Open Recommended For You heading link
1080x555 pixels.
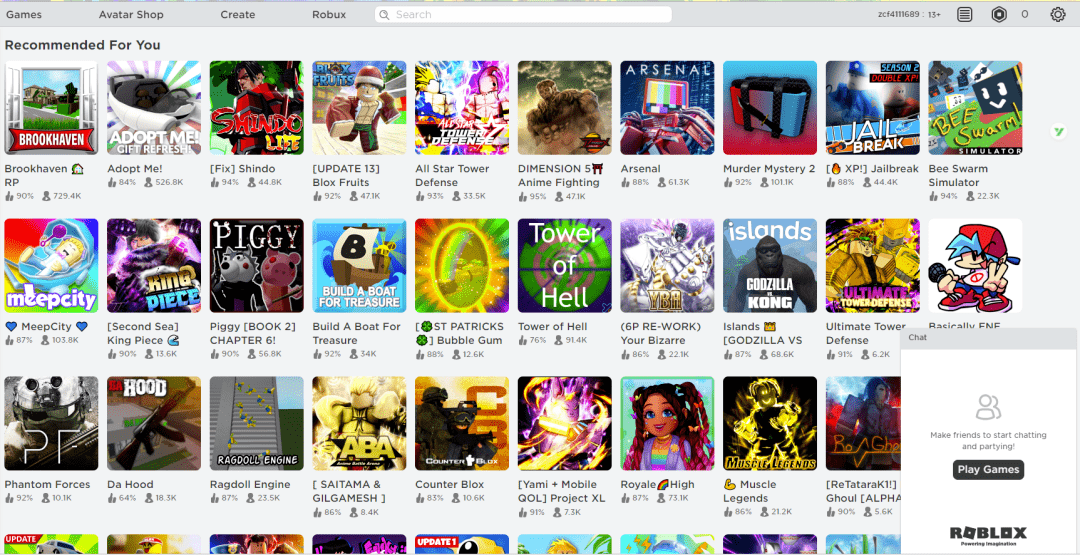(x=82, y=45)
